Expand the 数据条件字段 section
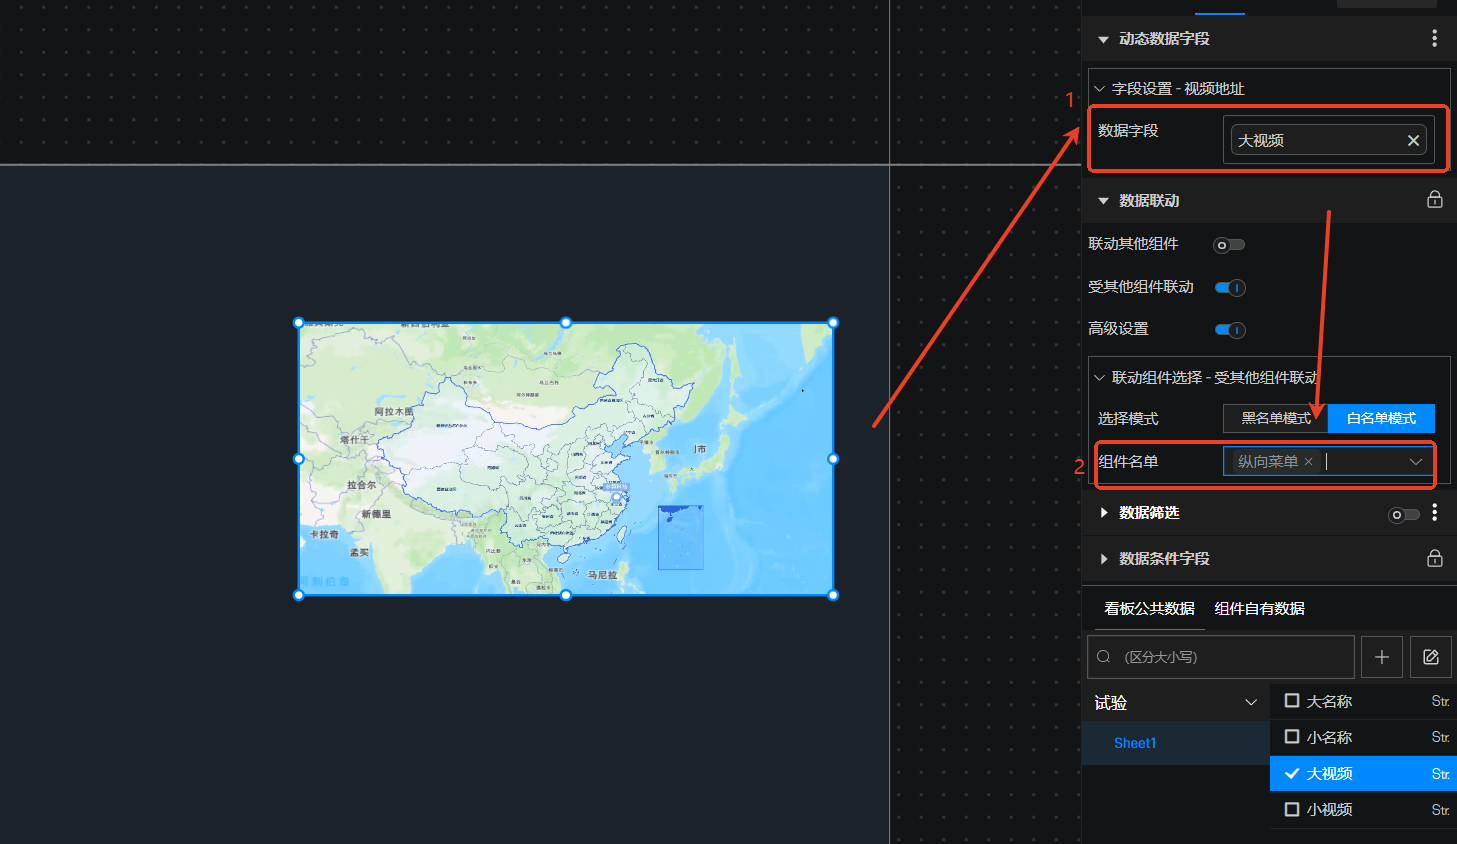Viewport: 1457px width, 844px height. click(x=1104, y=559)
